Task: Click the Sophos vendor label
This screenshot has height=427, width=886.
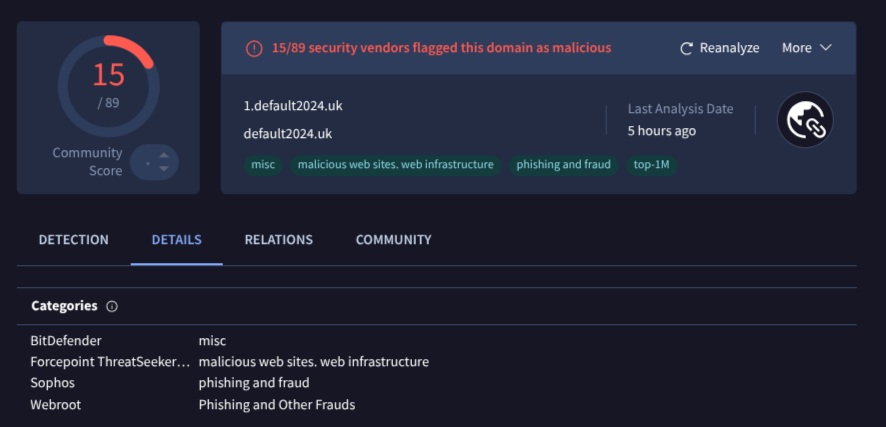Action: (x=53, y=383)
